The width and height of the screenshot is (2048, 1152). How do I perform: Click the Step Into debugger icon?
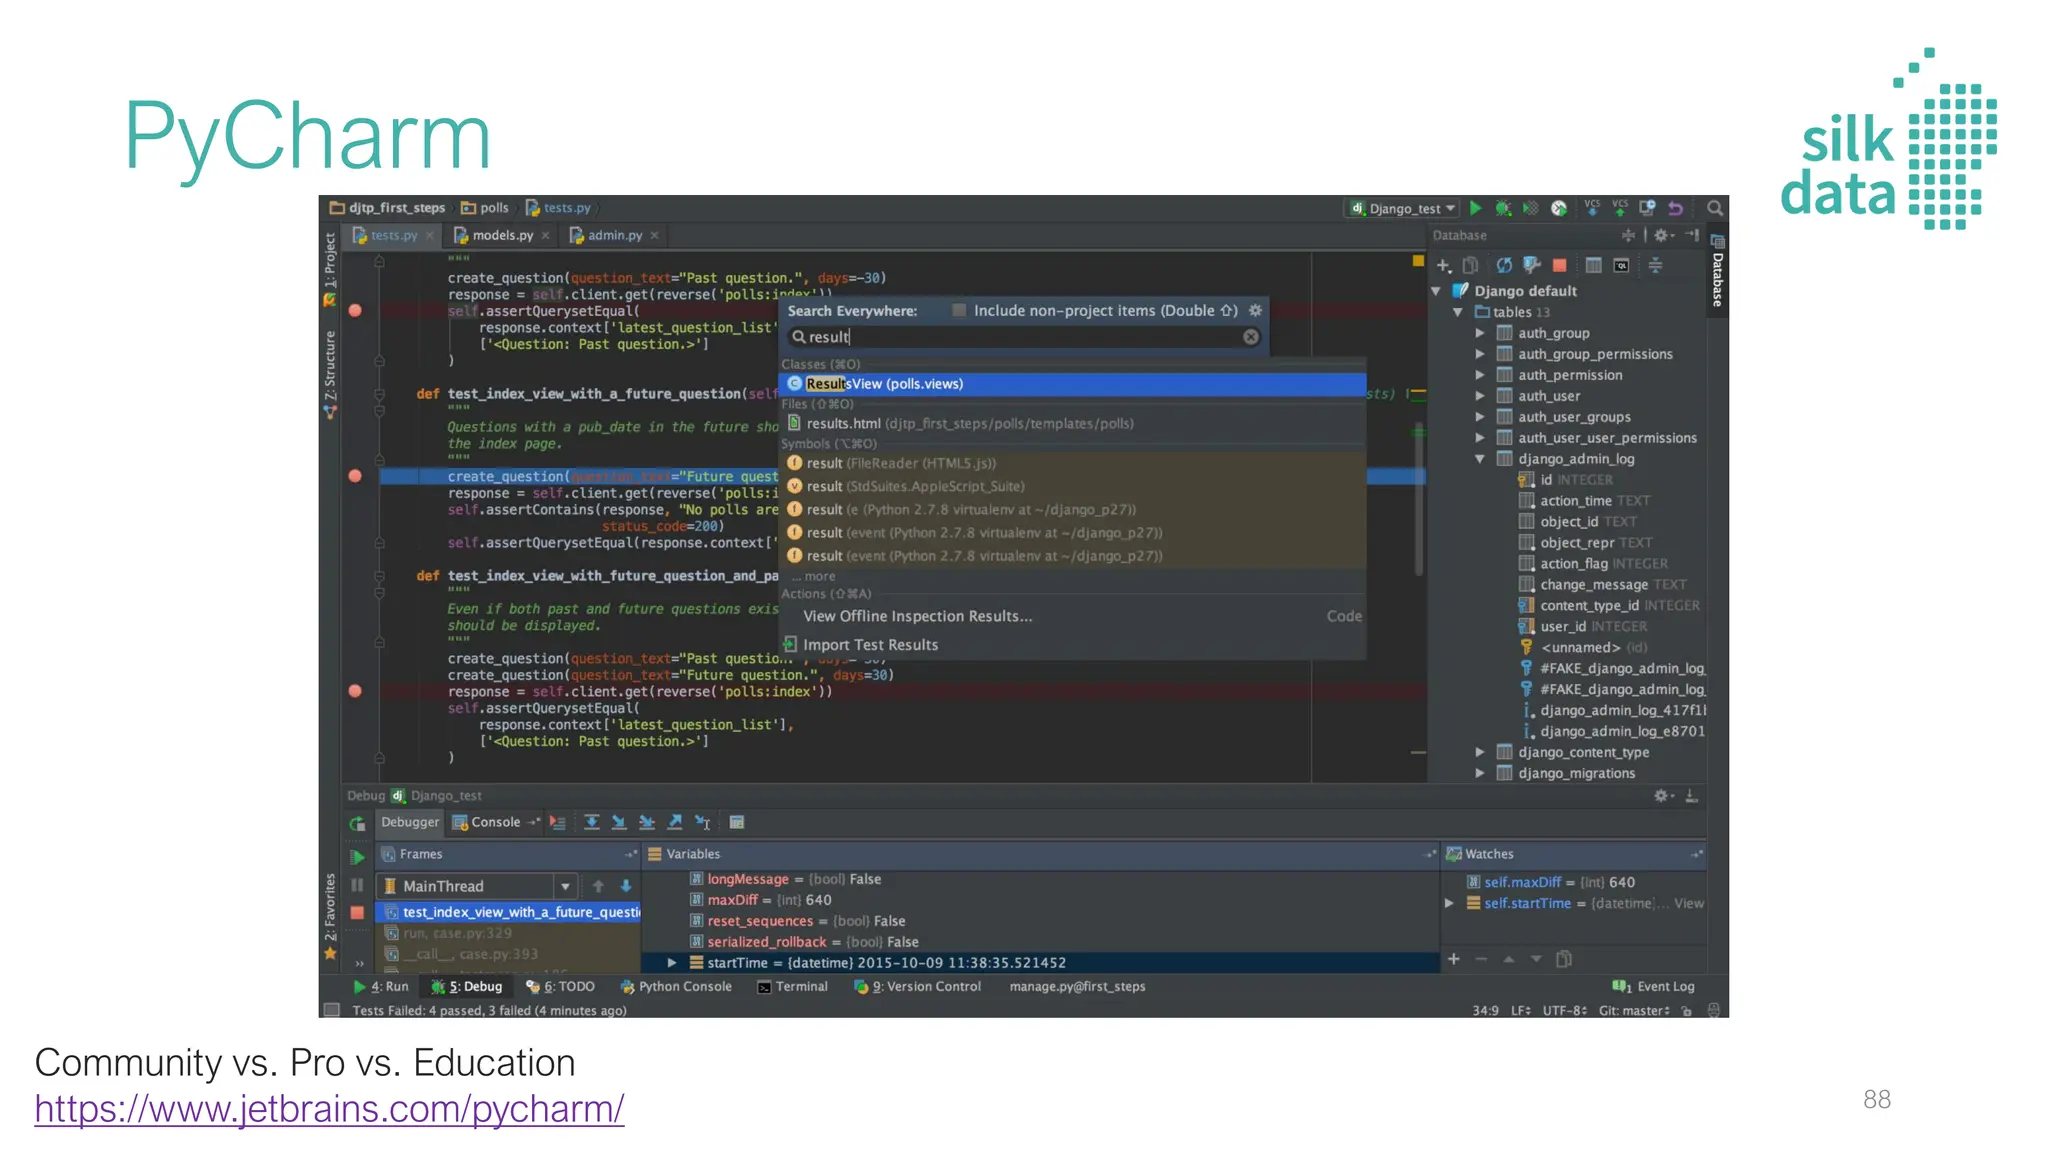click(619, 822)
